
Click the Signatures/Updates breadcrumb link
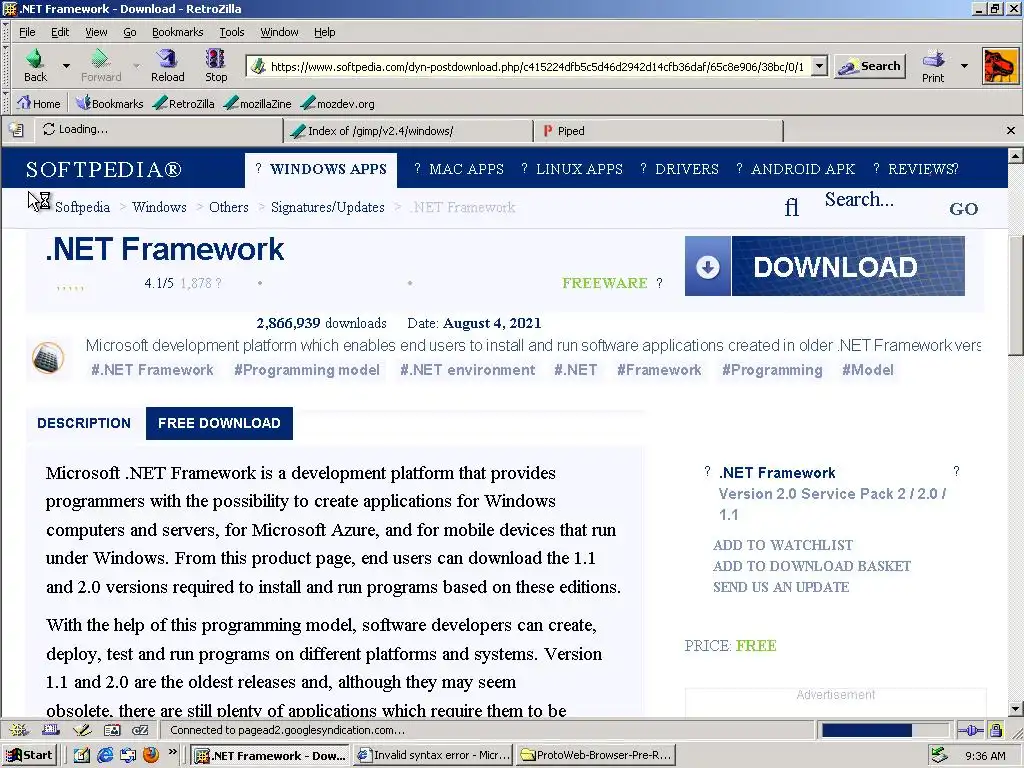pos(328,207)
